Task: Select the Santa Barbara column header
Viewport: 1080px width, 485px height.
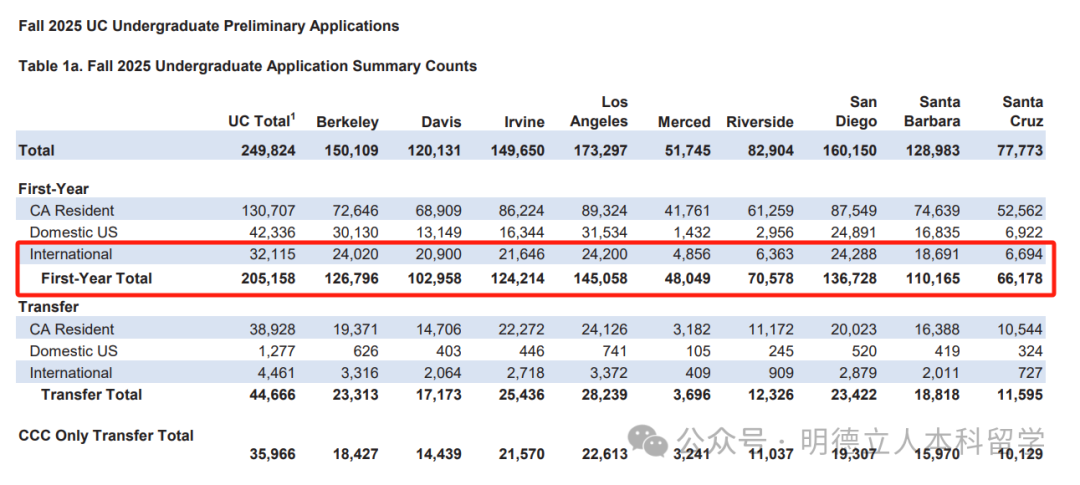Action: (937, 112)
